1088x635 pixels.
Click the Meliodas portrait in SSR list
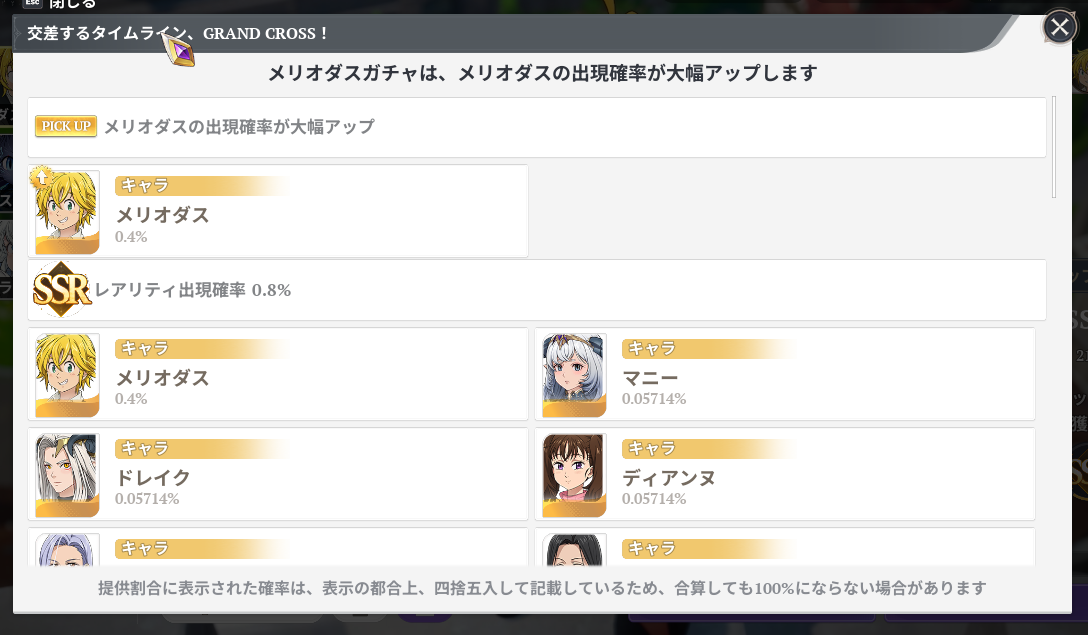tap(67, 375)
